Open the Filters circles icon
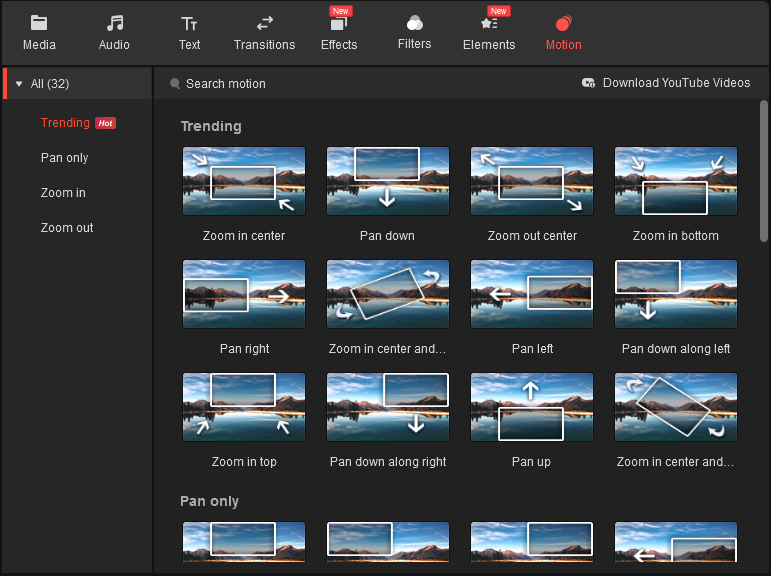Image resolution: width=771 pixels, height=576 pixels. pos(415,23)
